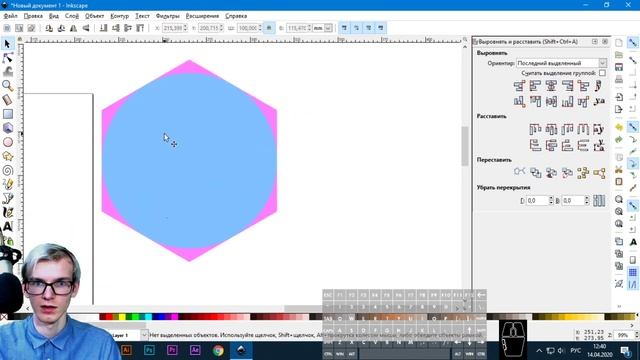Viewport: 640px width, 360px height.
Task: Toggle the move patterns with object button
Action: click(380, 28)
